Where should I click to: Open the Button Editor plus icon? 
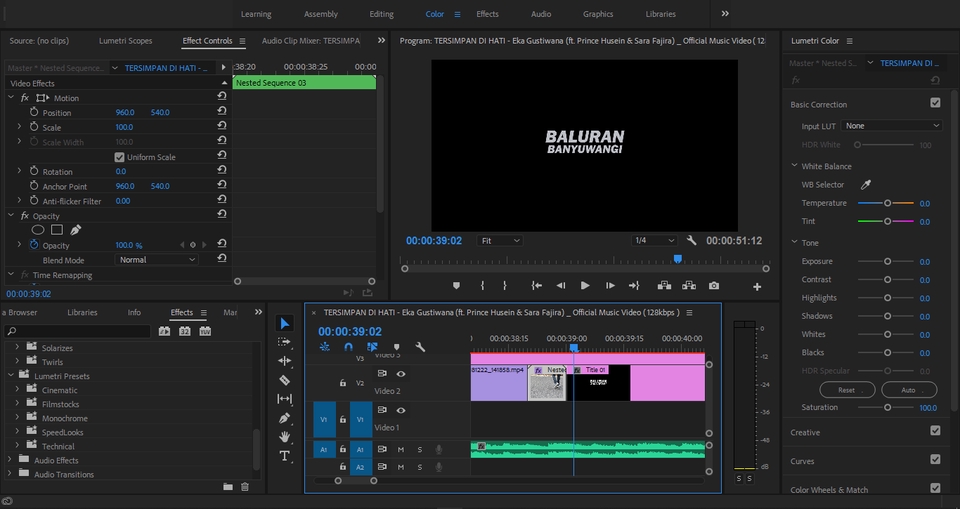point(757,286)
